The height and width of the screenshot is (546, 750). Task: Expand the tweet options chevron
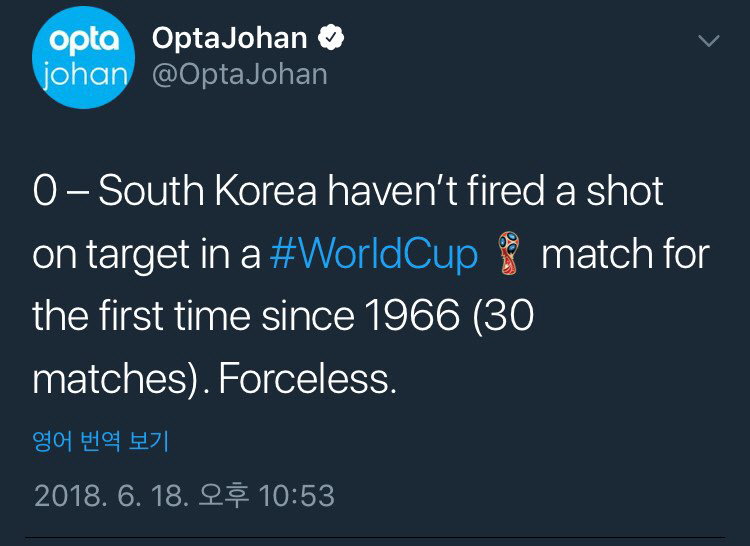[x=708, y=40]
